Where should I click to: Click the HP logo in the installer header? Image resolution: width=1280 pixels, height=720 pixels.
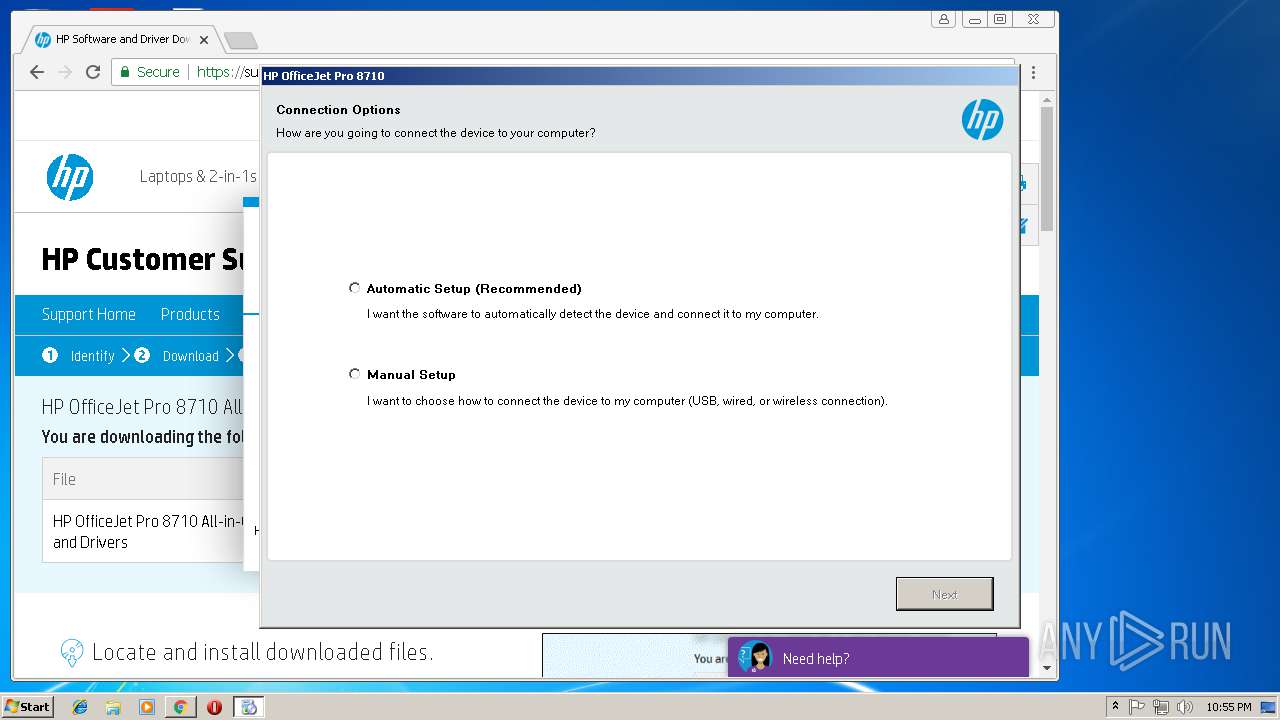click(982, 120)
